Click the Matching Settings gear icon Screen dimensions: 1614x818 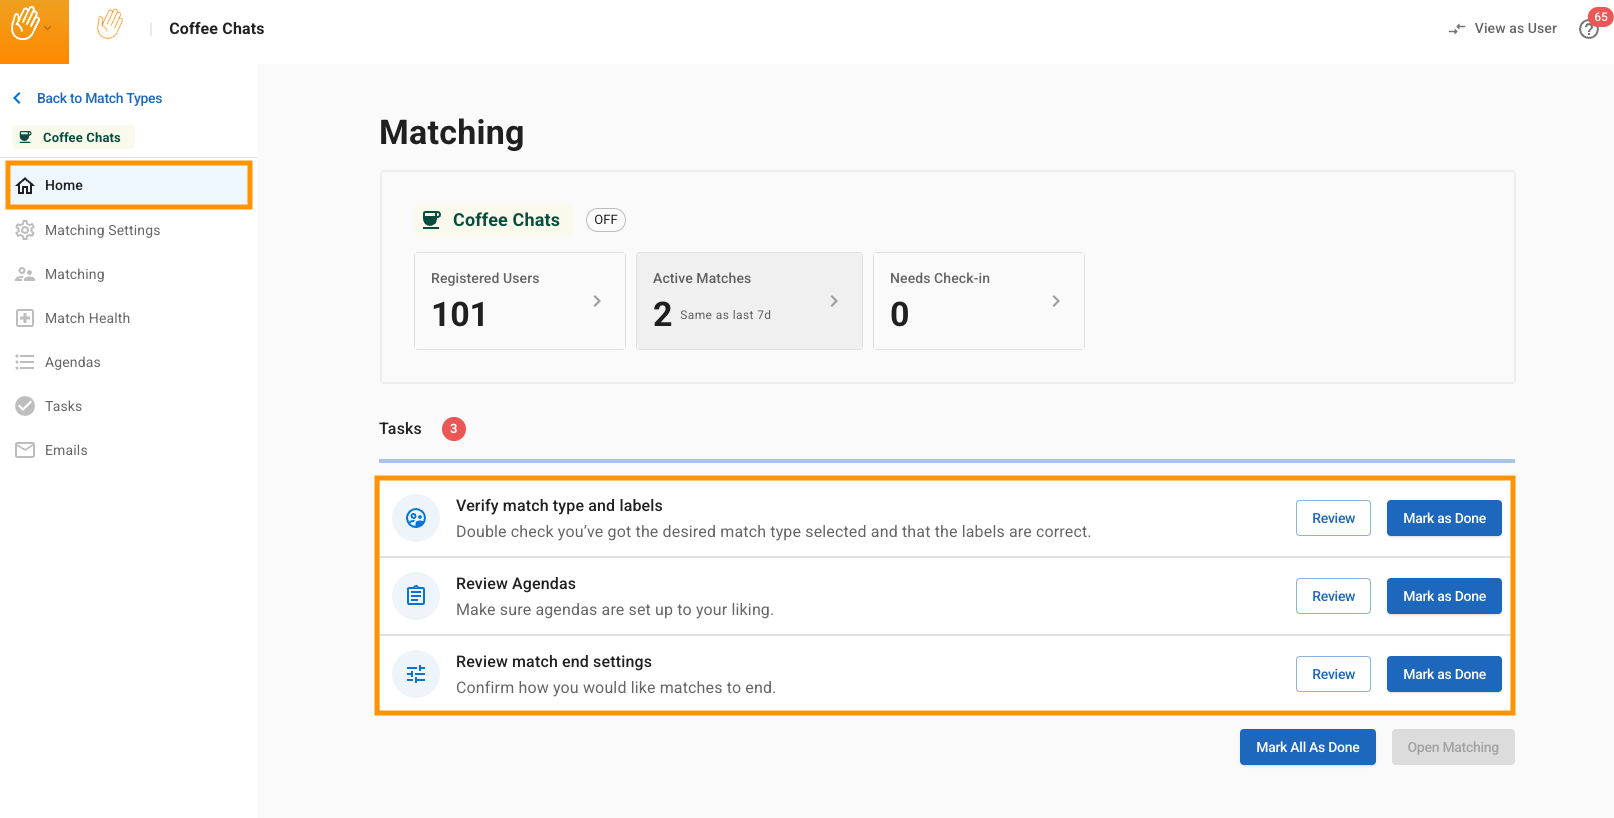25,230
